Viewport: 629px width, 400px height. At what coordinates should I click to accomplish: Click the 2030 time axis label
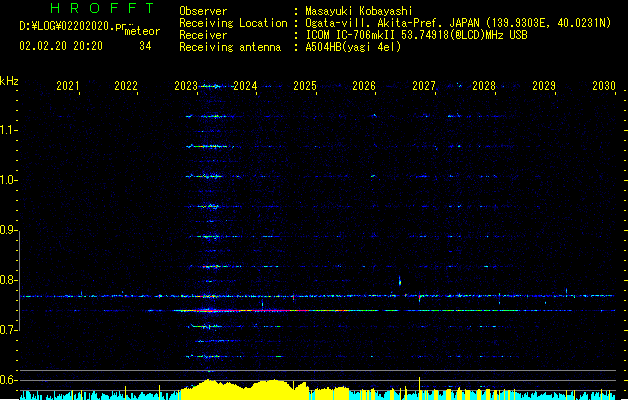[x=604, y=86]
